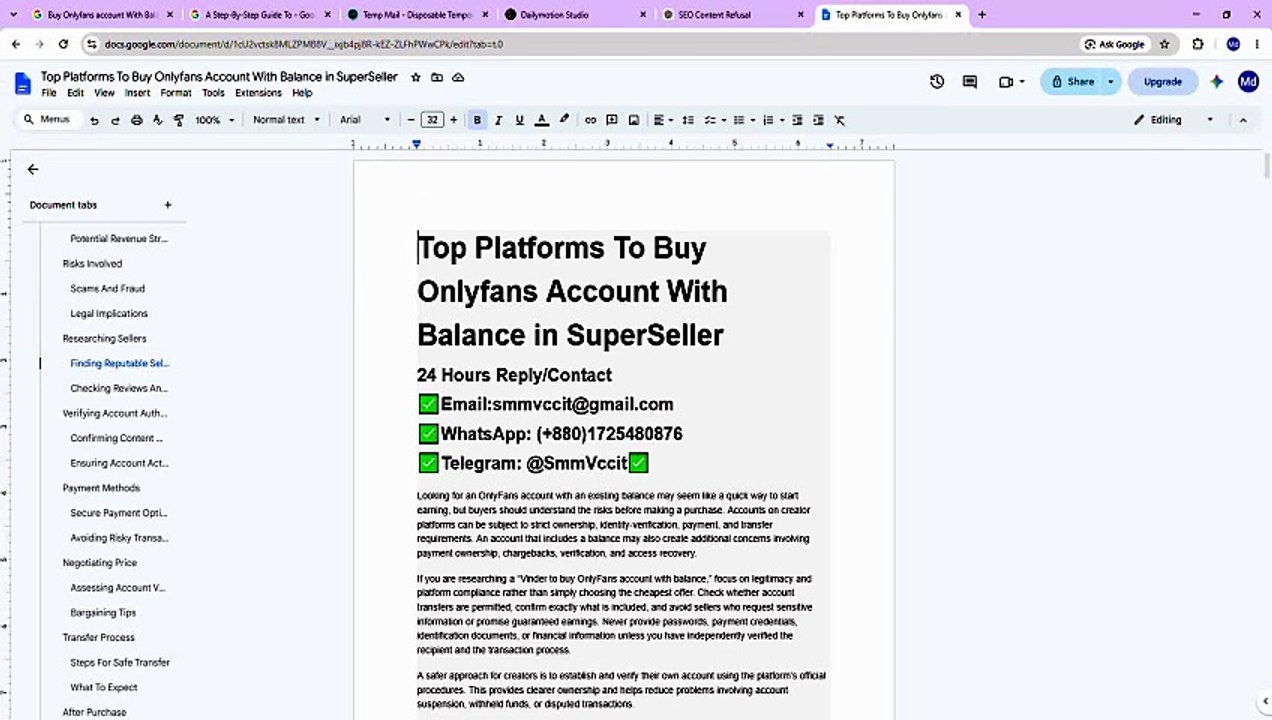
Task: Decrease the font size
Action: pos(411,120)
